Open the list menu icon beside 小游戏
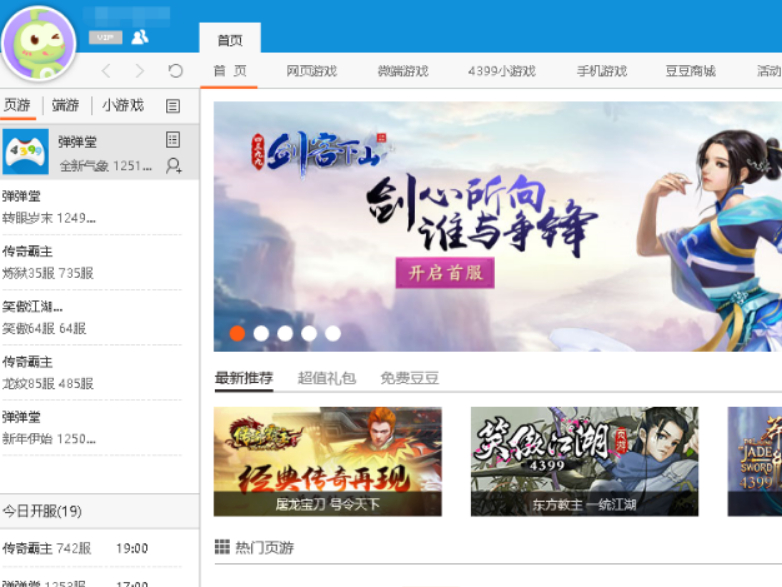 click(x=173, y=106)
